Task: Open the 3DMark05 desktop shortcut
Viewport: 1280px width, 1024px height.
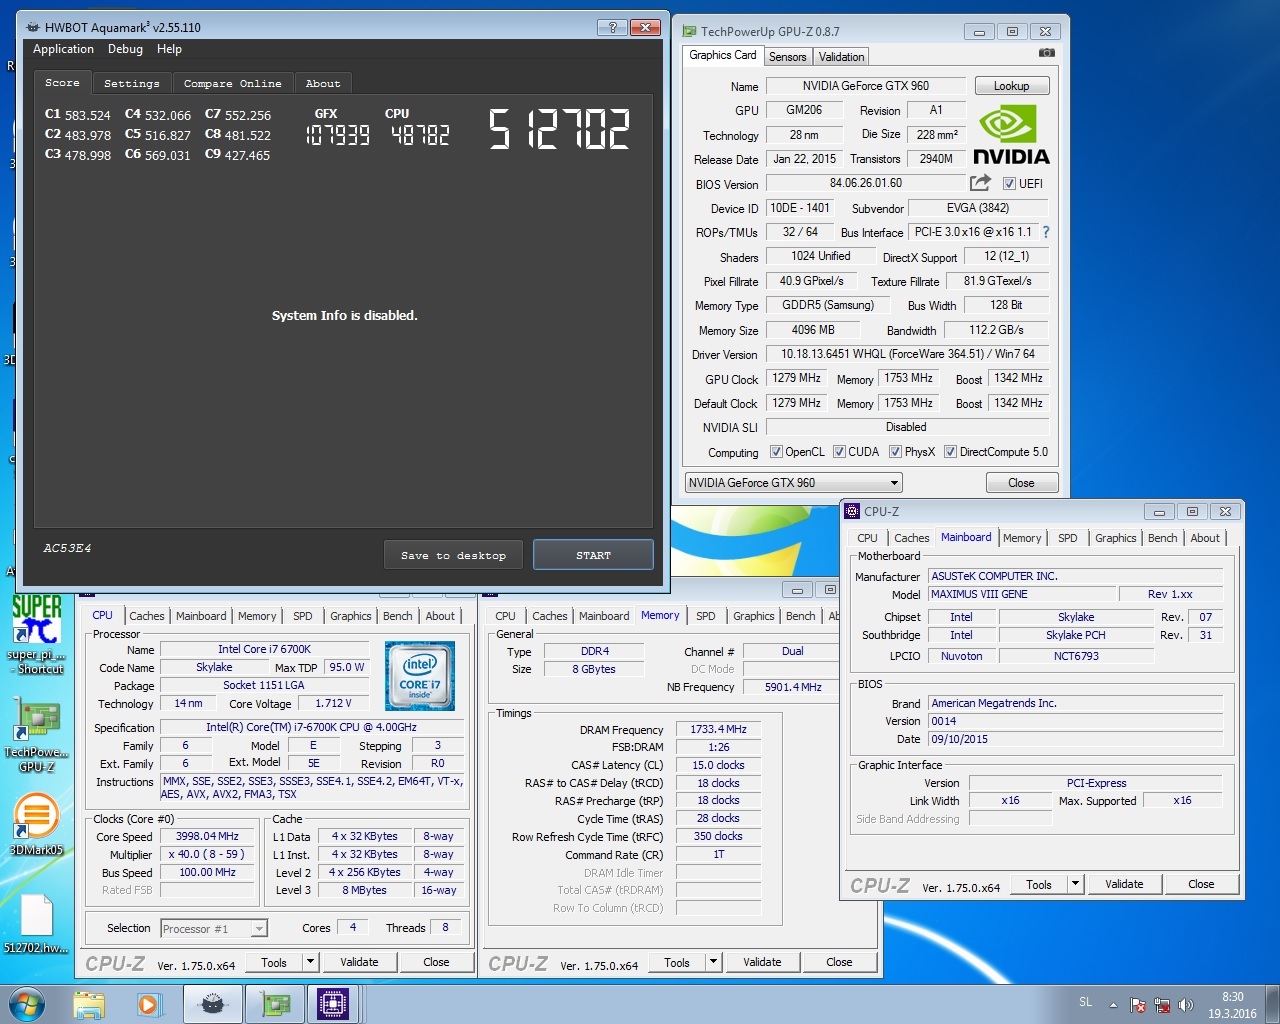Action: click(x=36, y=823)
